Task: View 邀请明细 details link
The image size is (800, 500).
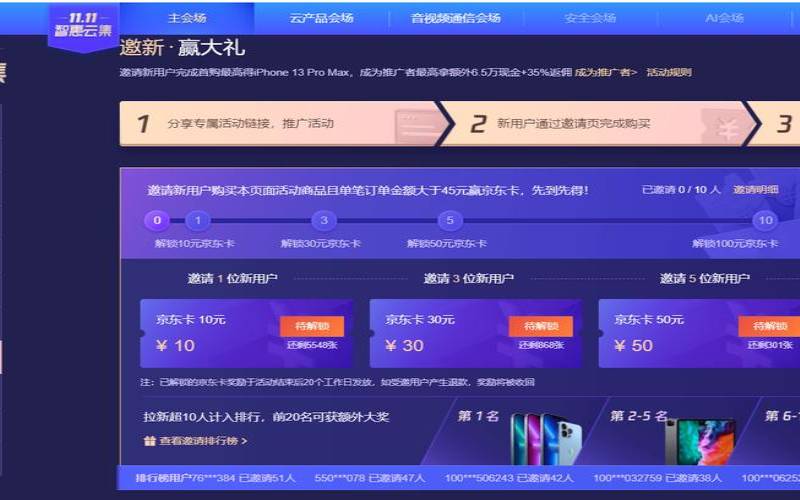Action: (756, 190)
